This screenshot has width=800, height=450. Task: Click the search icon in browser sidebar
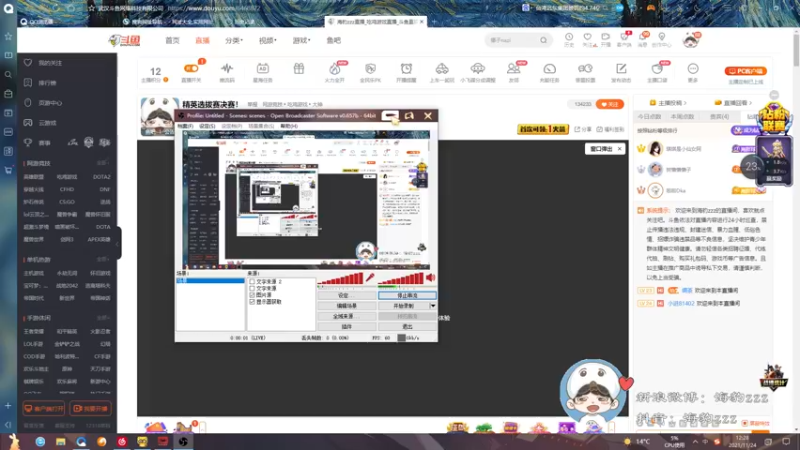coord(8,74)
